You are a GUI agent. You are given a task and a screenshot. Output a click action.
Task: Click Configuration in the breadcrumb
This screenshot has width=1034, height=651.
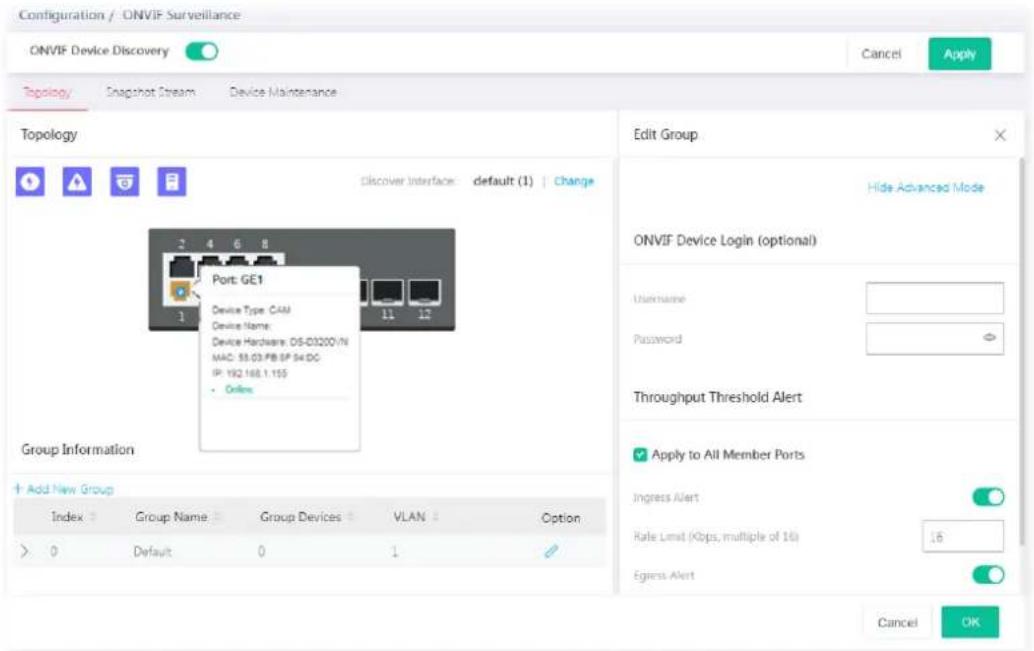coord(61,15)
